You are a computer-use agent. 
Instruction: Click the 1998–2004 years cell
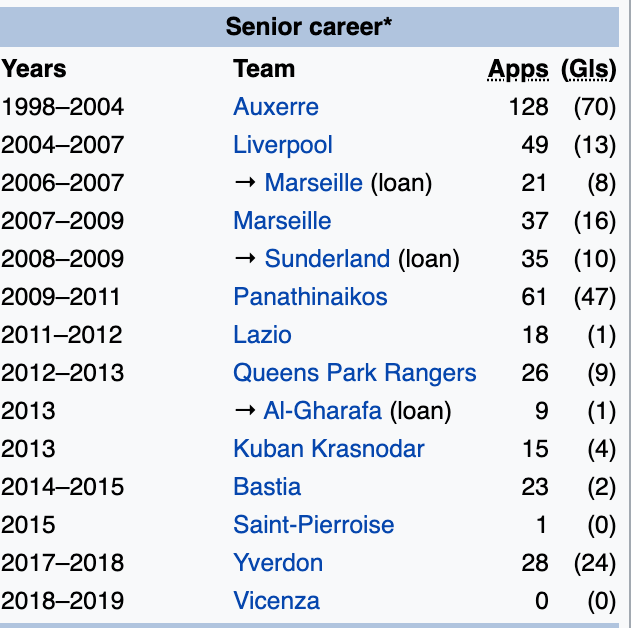(x=62, y=107)
